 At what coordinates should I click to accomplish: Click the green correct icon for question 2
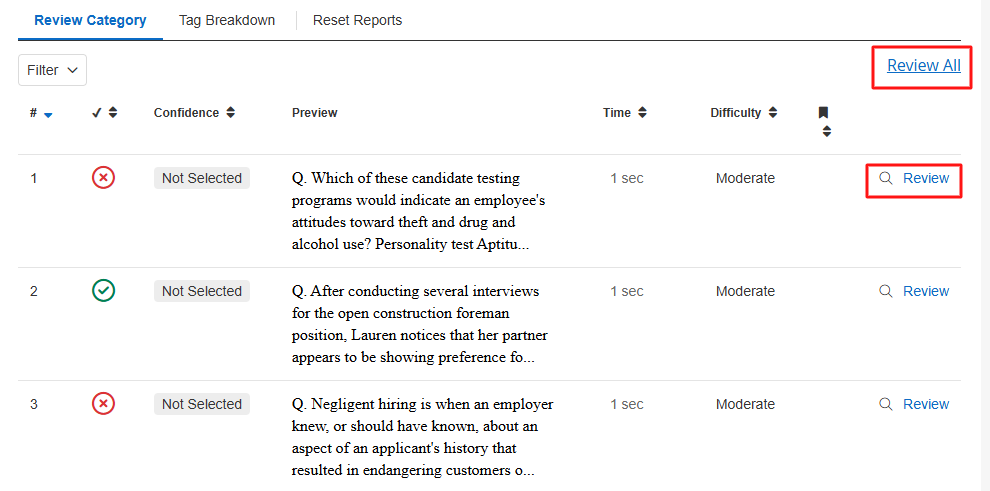click(x=103, y=291)
